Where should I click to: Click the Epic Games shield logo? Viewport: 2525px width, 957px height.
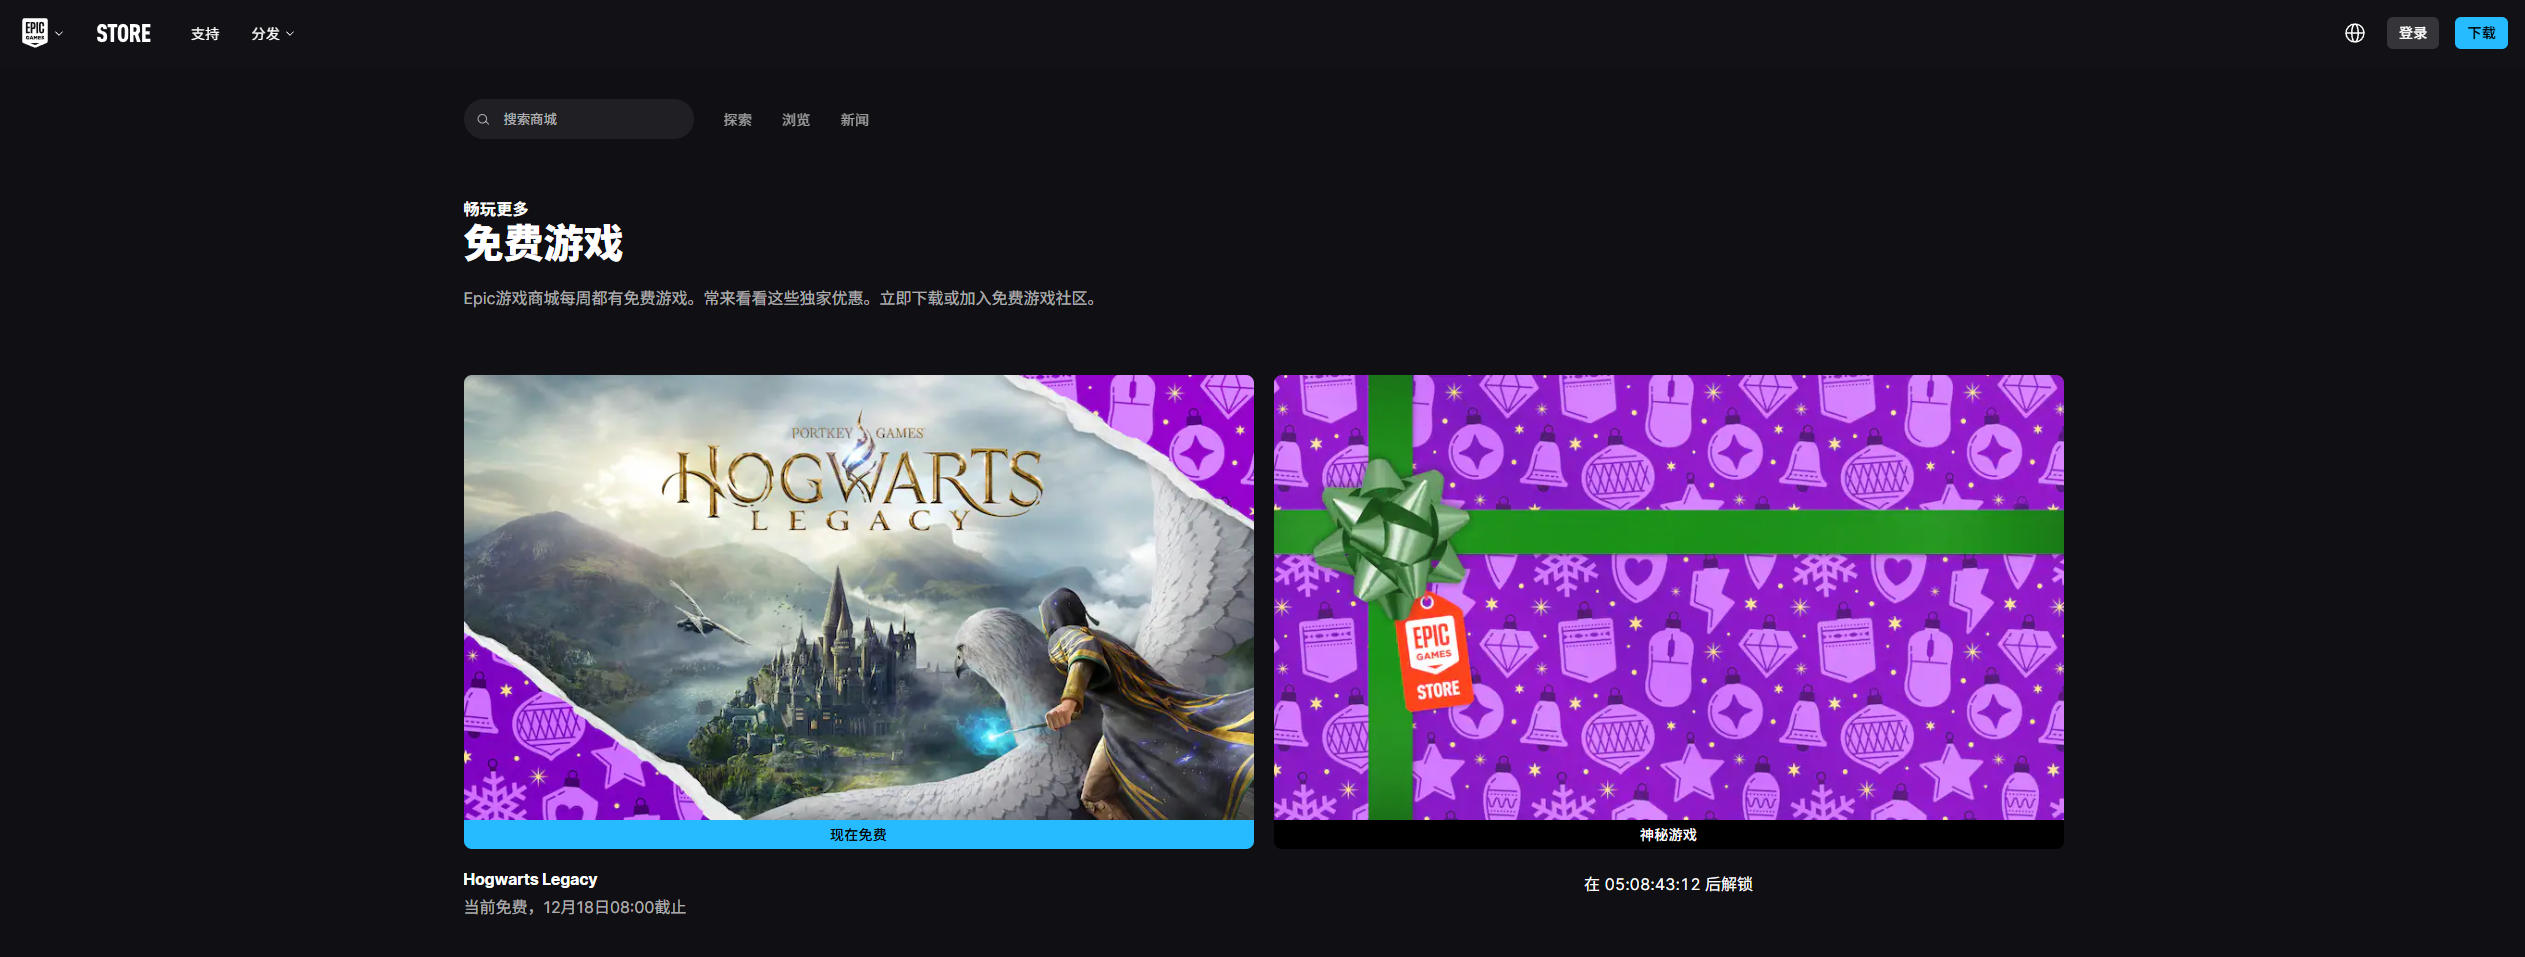coord(35,33)
